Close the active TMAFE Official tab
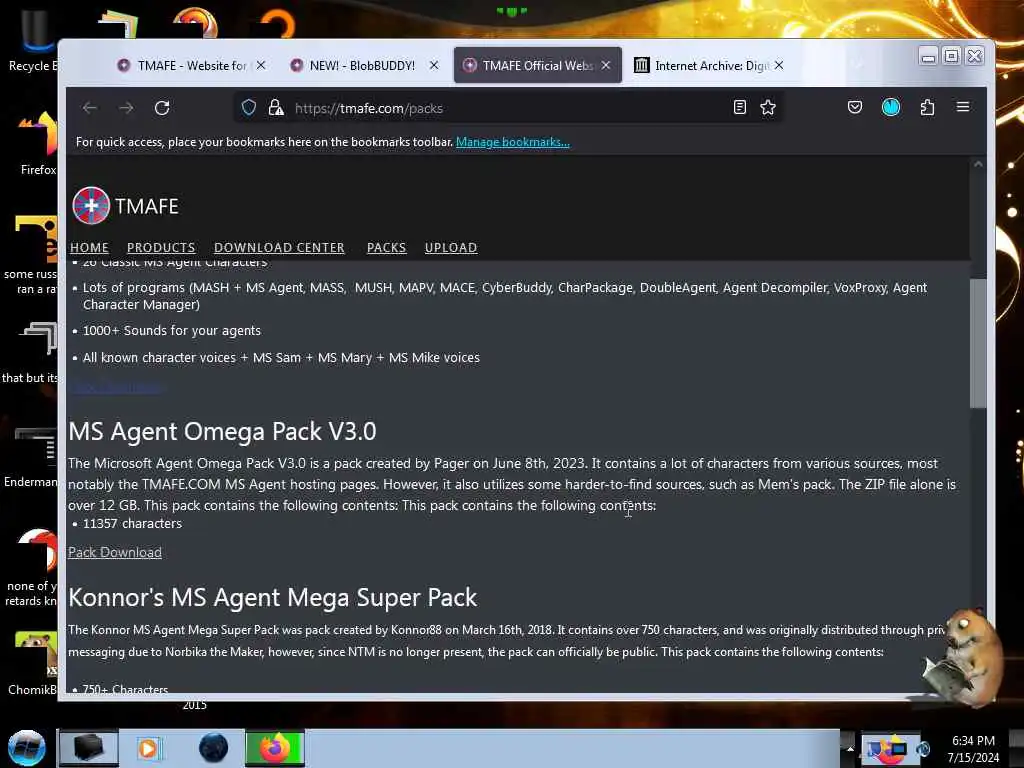Screen dimensions: 1024x768 point(605,65)
